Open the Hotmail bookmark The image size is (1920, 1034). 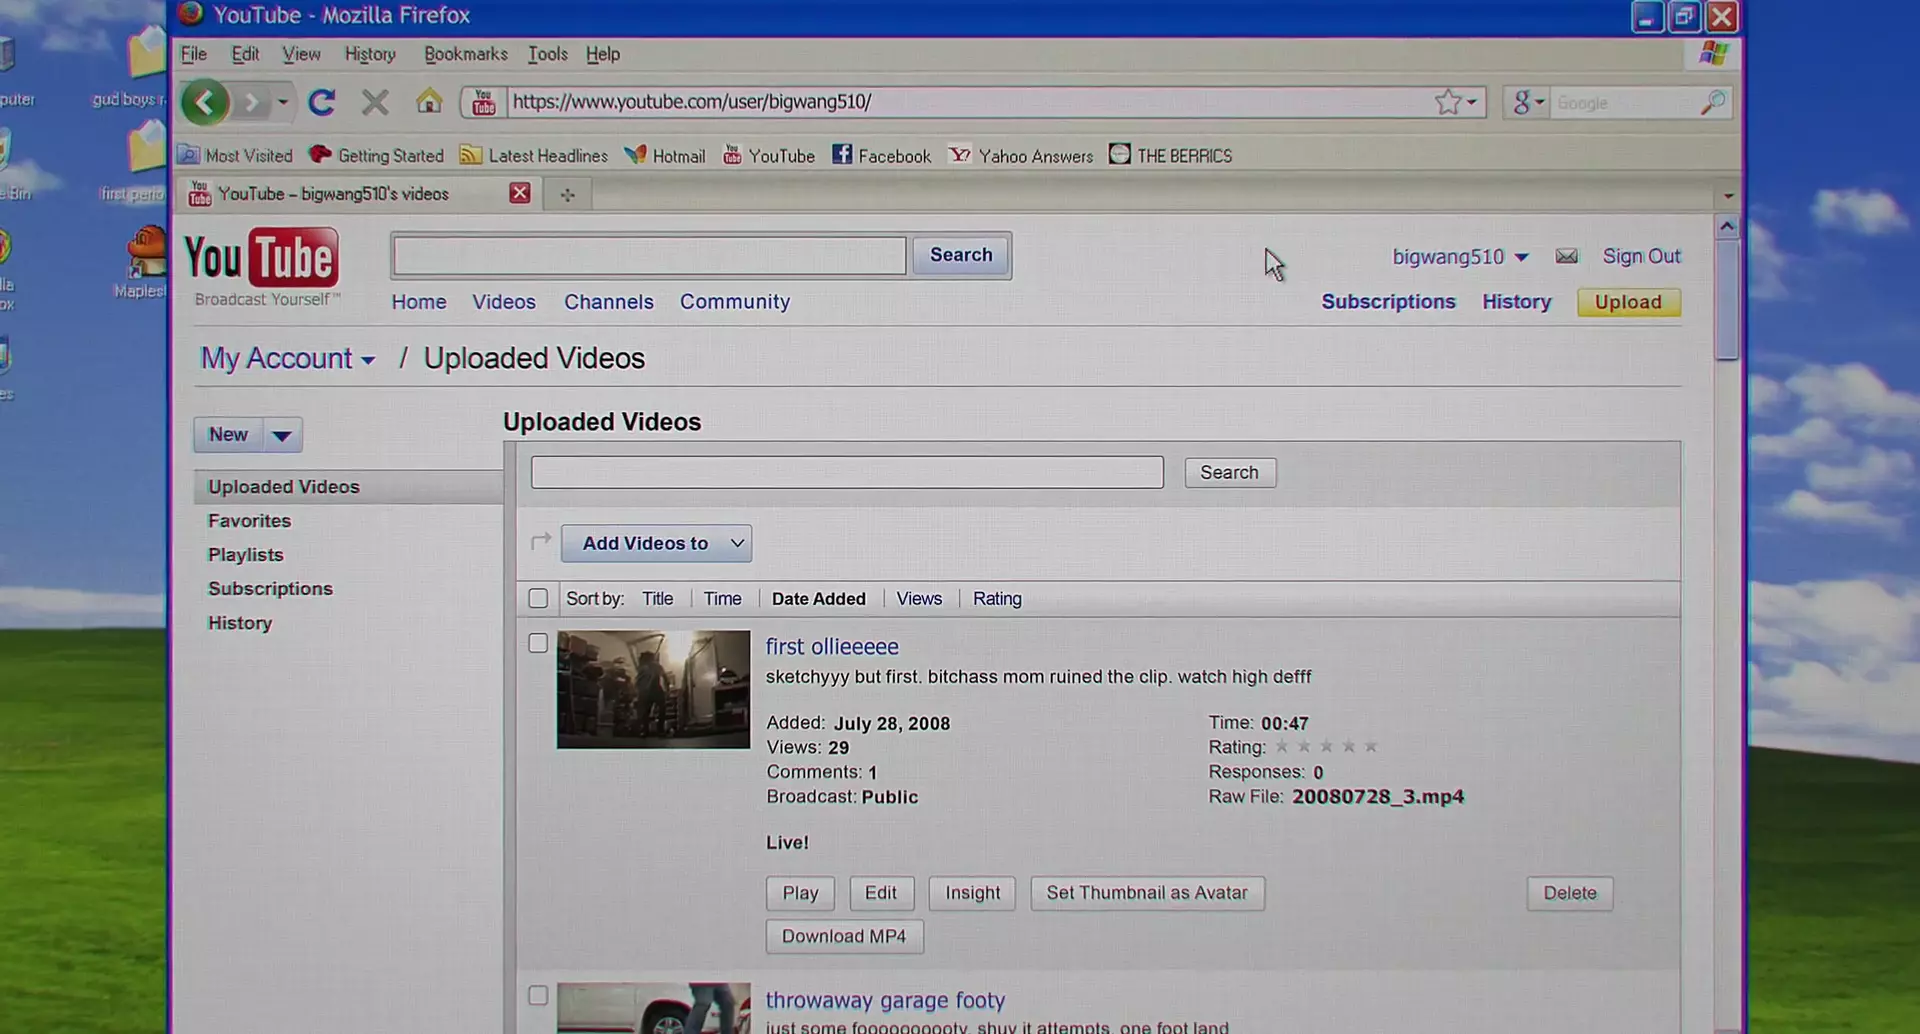click(x=665, y=155)
